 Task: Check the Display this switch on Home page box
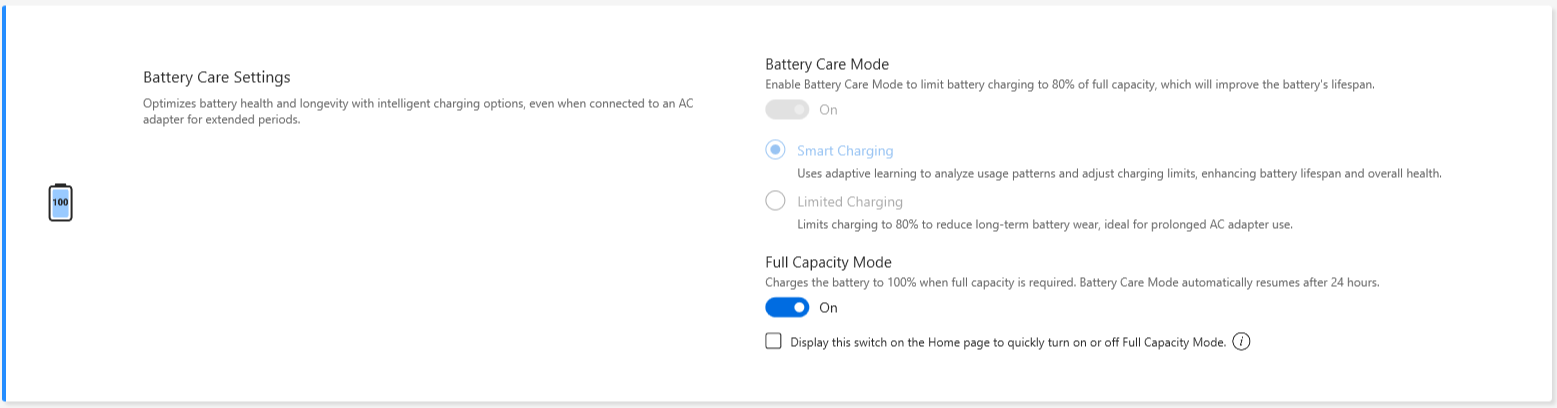pyautogui.click(x=773, y=341)
